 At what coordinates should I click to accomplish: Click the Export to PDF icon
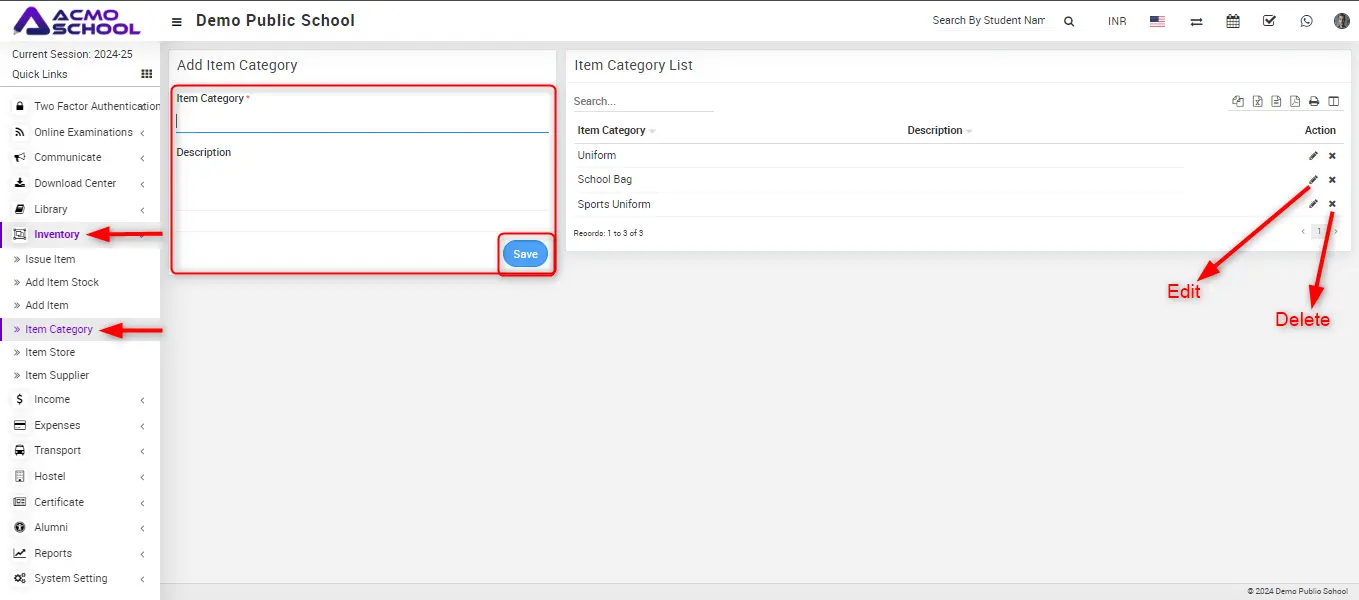tap(1295, 101)
